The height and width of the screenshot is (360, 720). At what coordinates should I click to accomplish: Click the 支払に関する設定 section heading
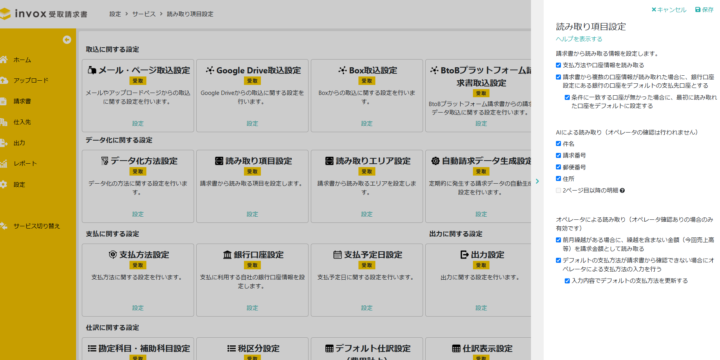point(112,234)
